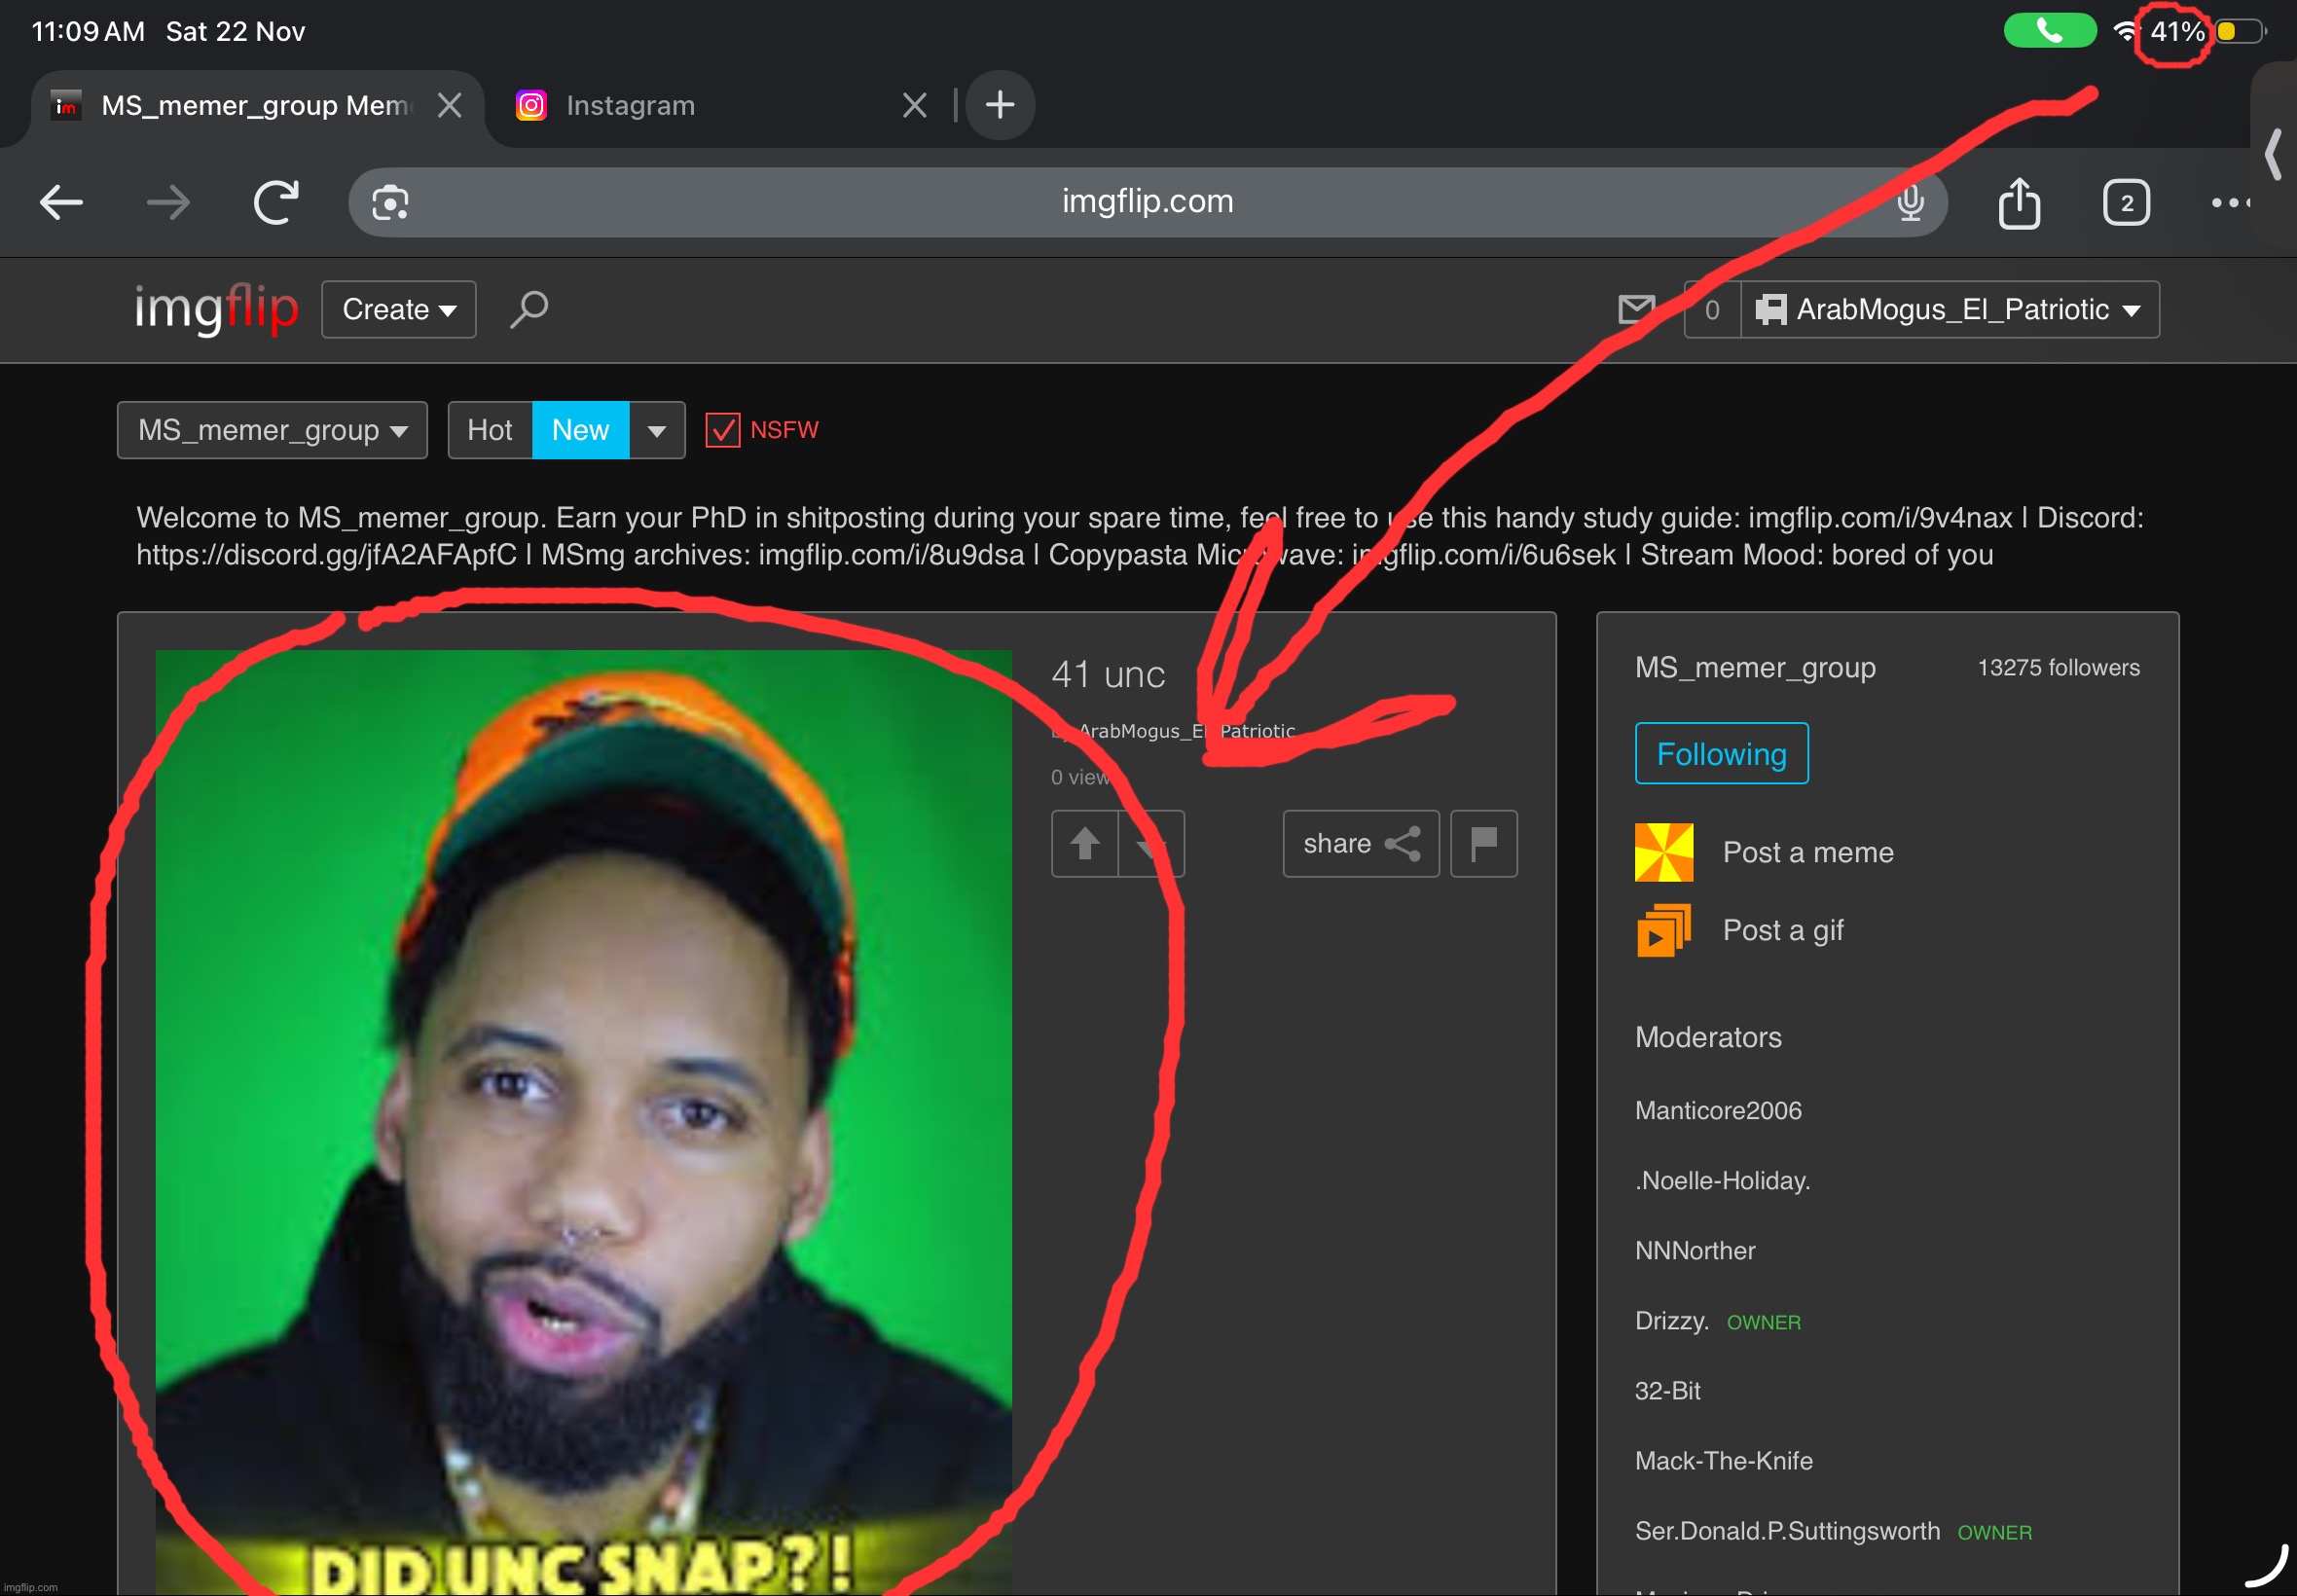Click Post a meme link
Screen dimensions: 2297x1596
(x=1807, y=852)
